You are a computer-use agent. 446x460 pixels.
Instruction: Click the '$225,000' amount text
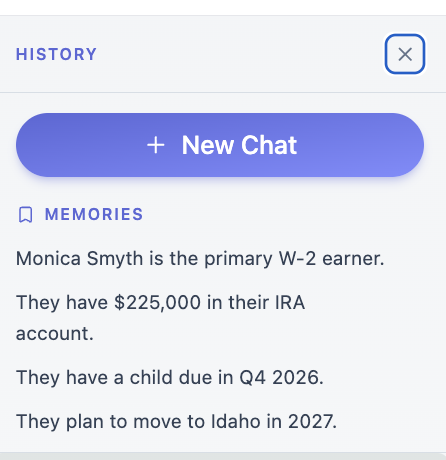coord(157,303)
